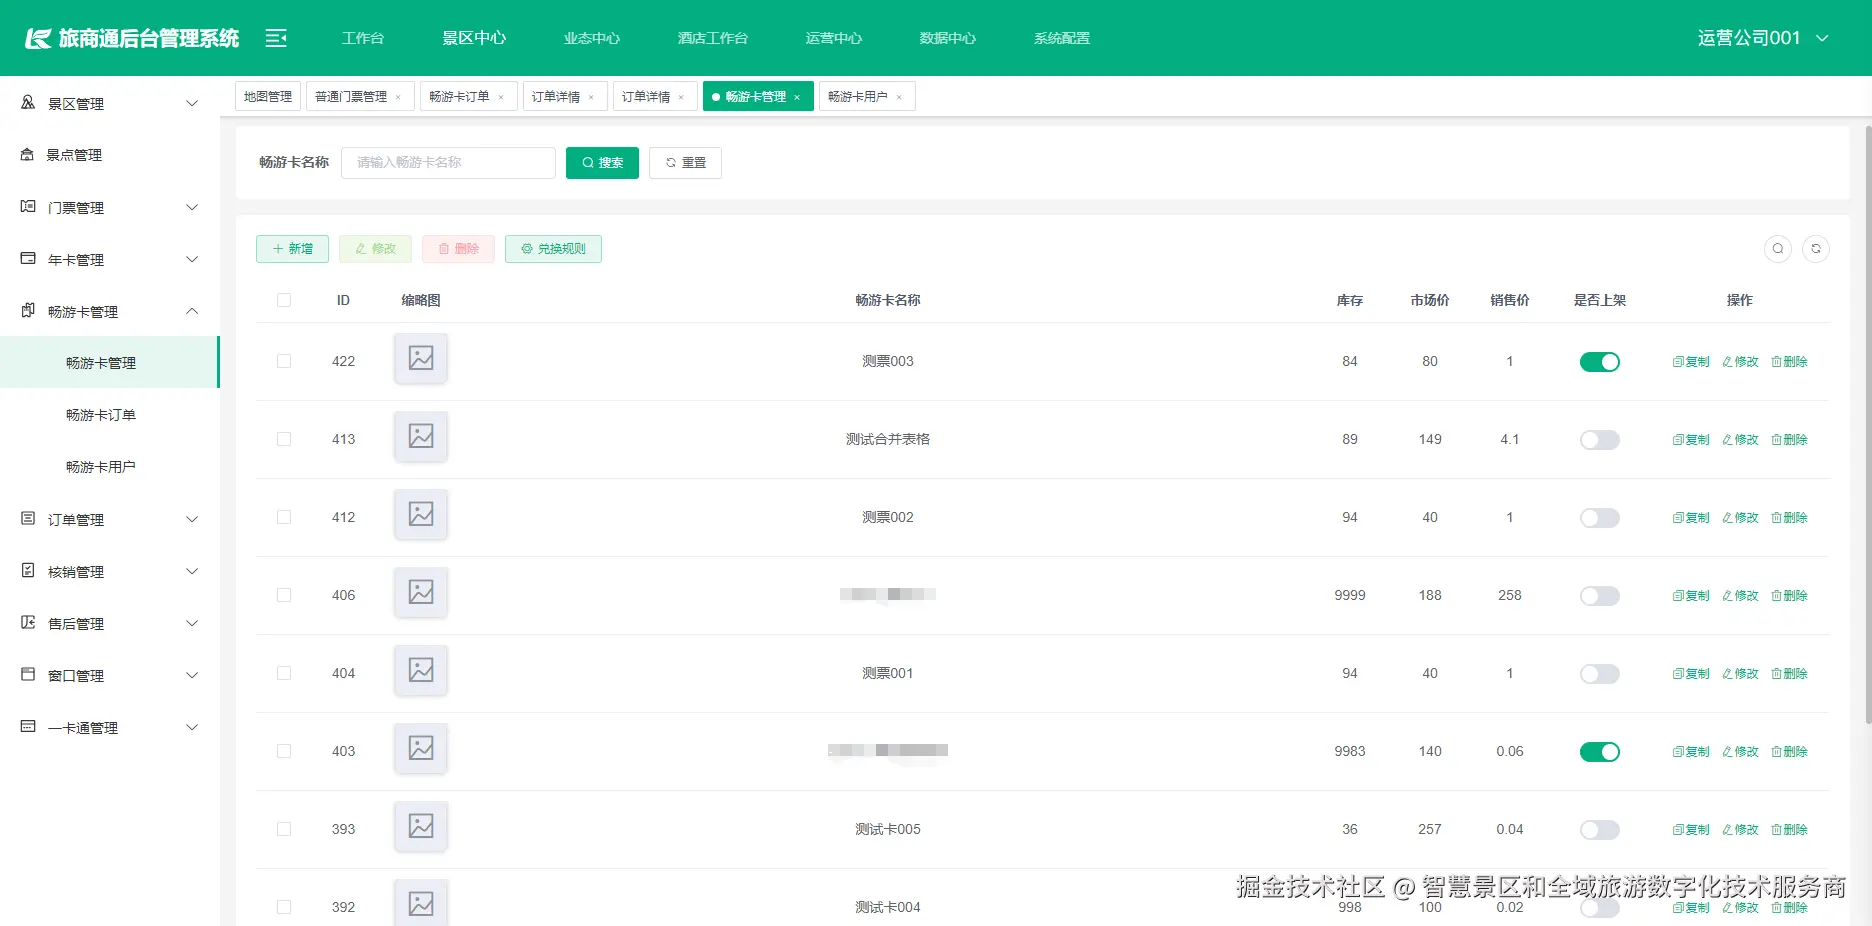Click inside the 畅游卡名称 search input field
The height and width of the screenshot is (926, 1872).
pos(447,162)
